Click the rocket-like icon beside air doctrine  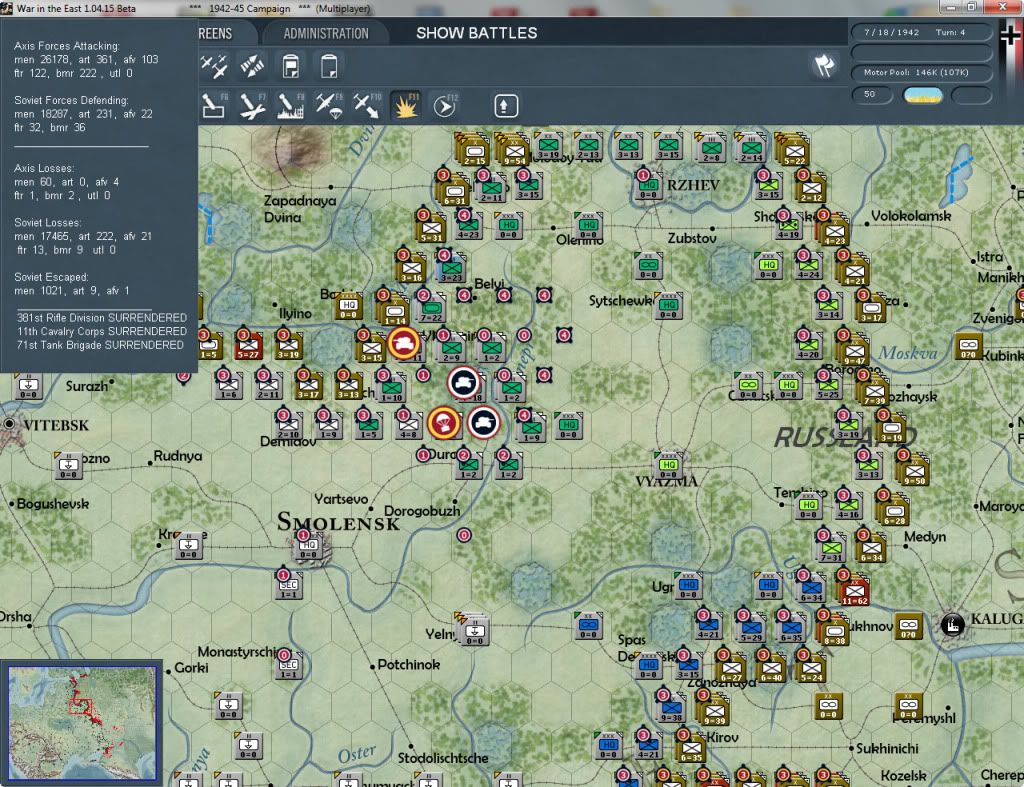252,66
